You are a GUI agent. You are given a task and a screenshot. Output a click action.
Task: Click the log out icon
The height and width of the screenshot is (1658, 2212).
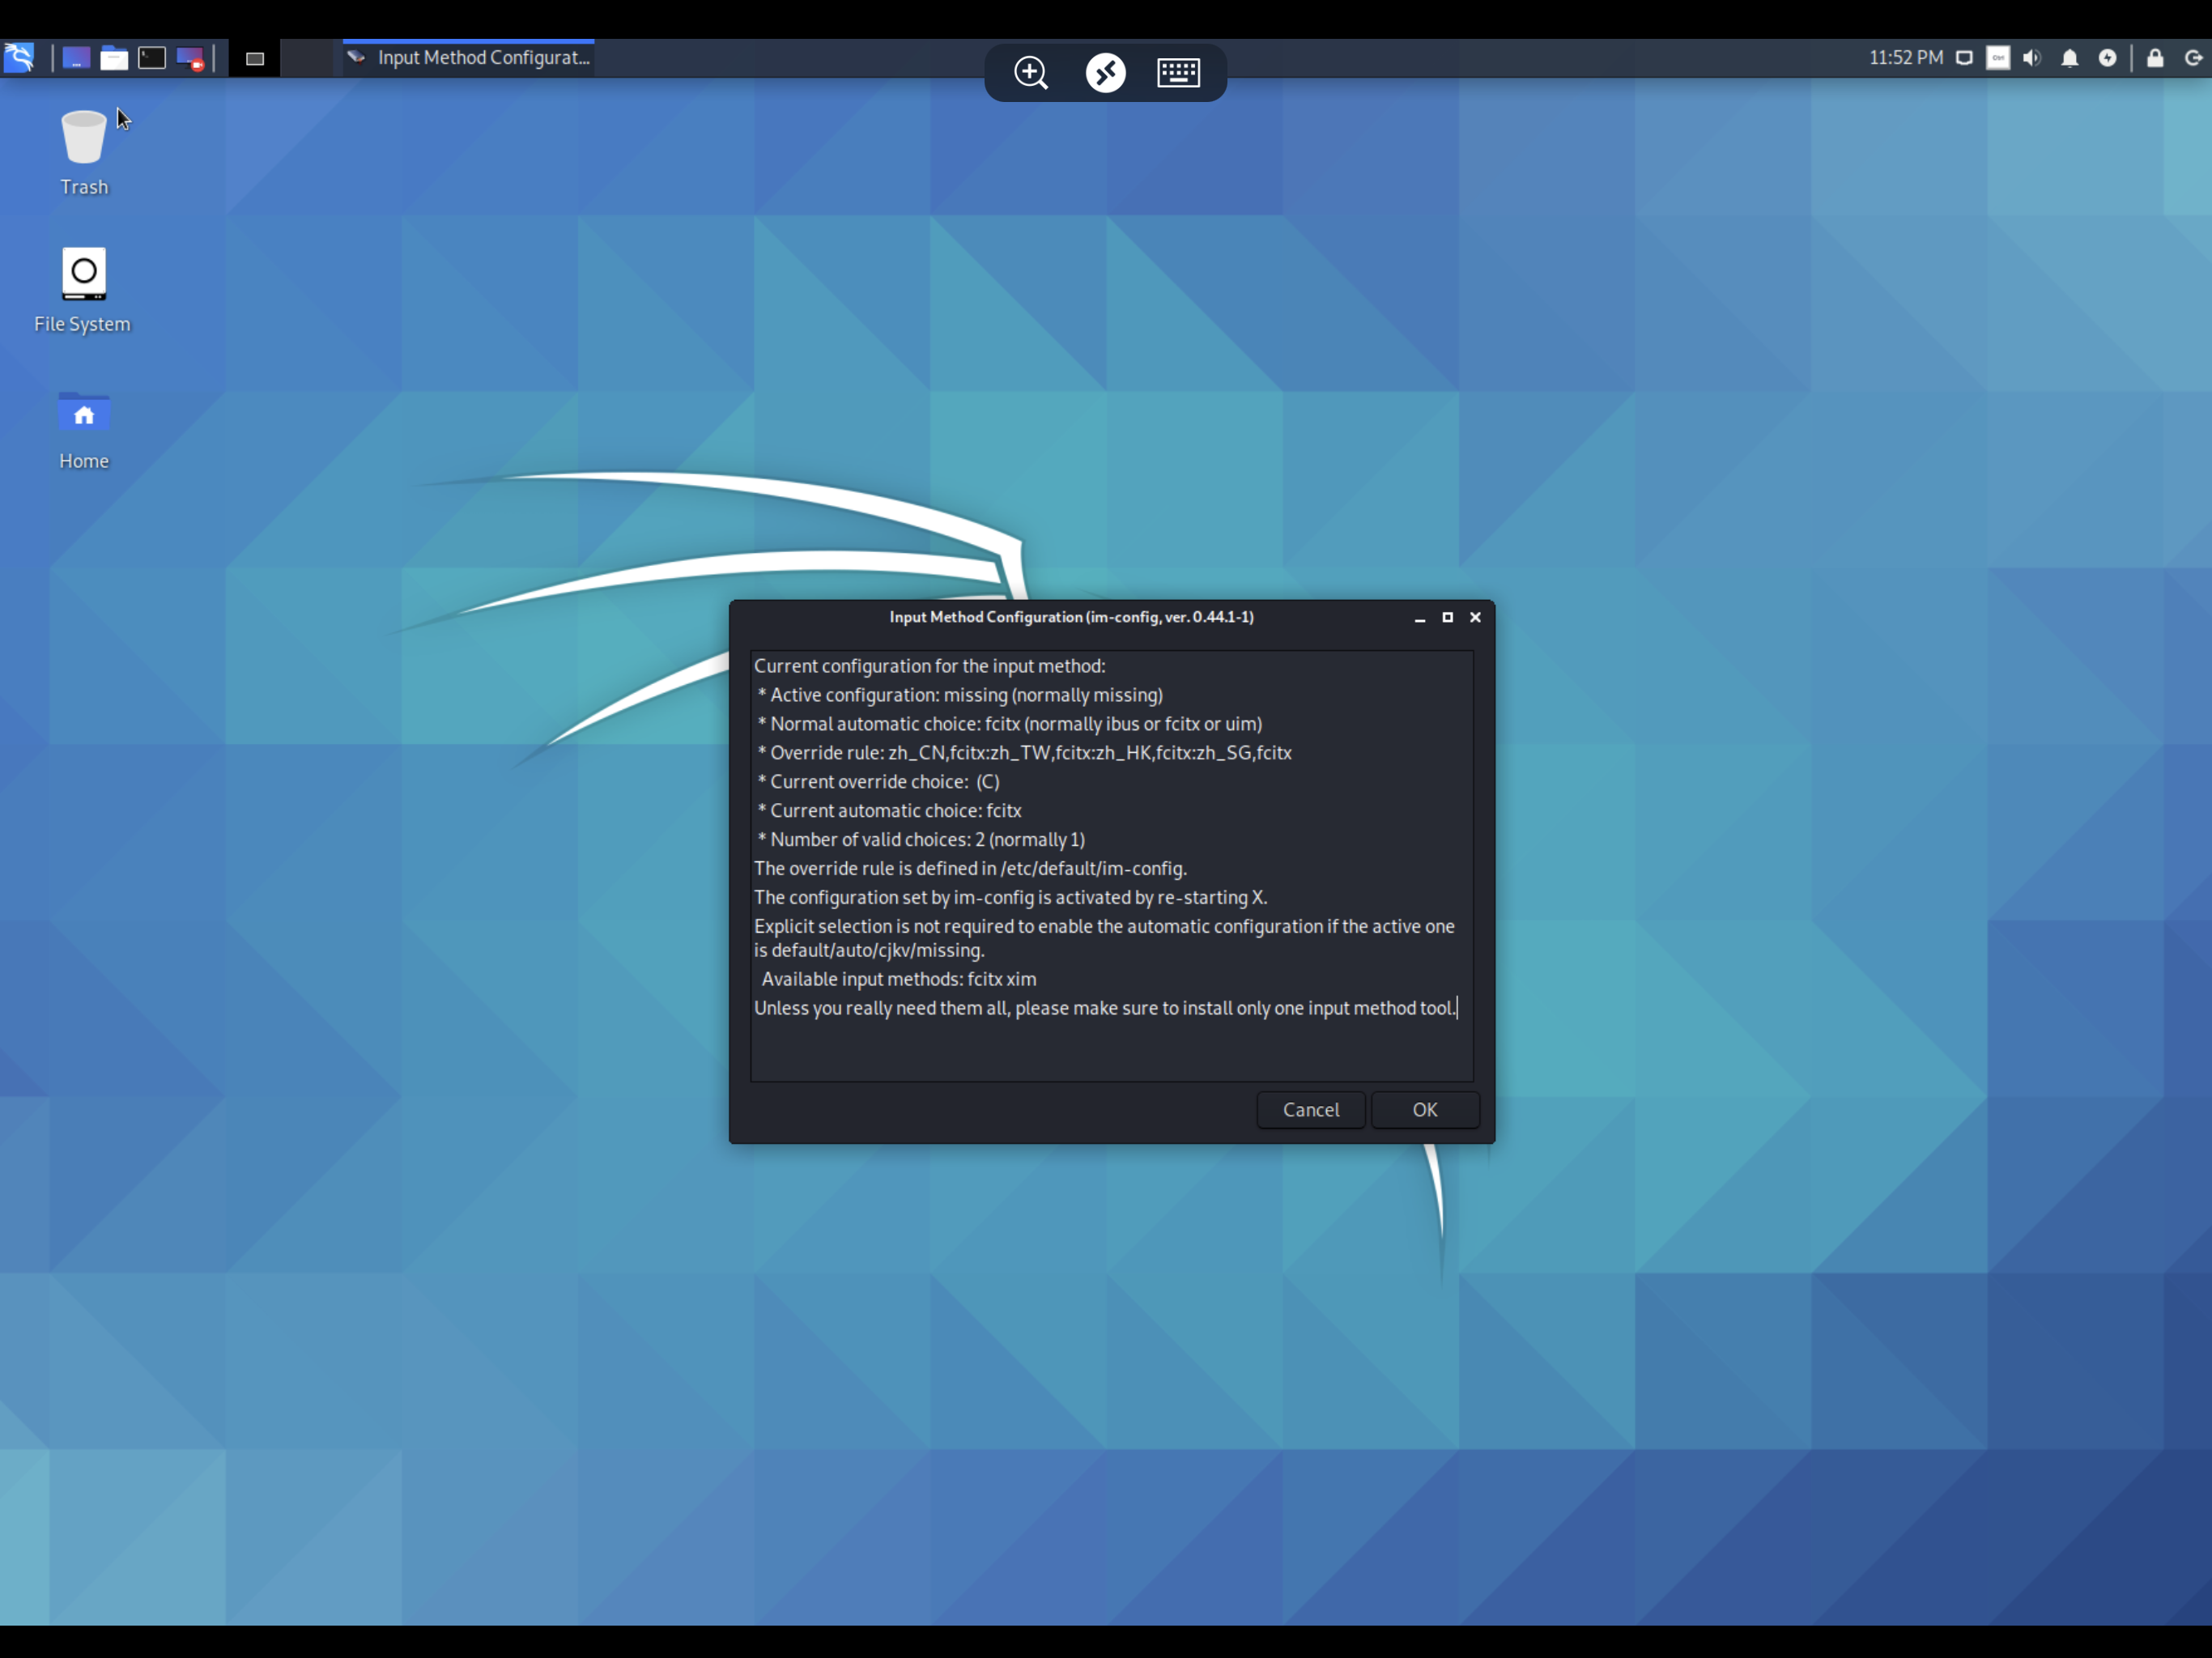[2193, 58]
